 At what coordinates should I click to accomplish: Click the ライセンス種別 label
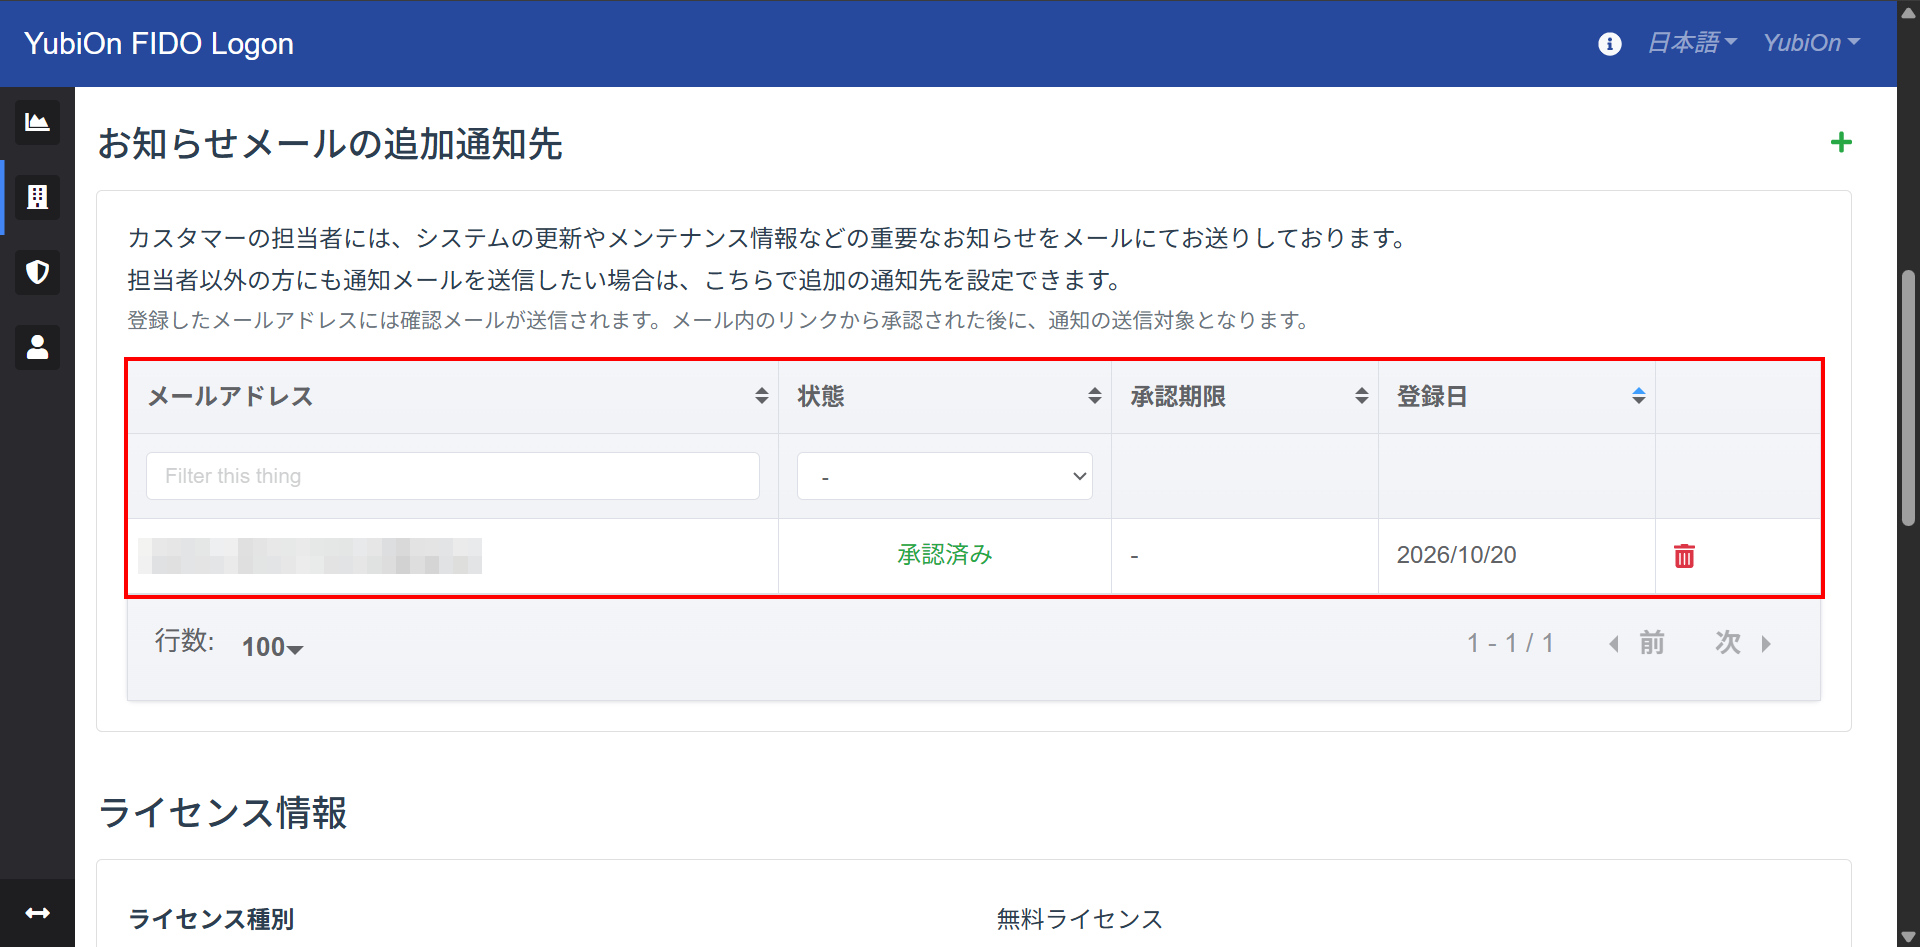pos(211,919)
